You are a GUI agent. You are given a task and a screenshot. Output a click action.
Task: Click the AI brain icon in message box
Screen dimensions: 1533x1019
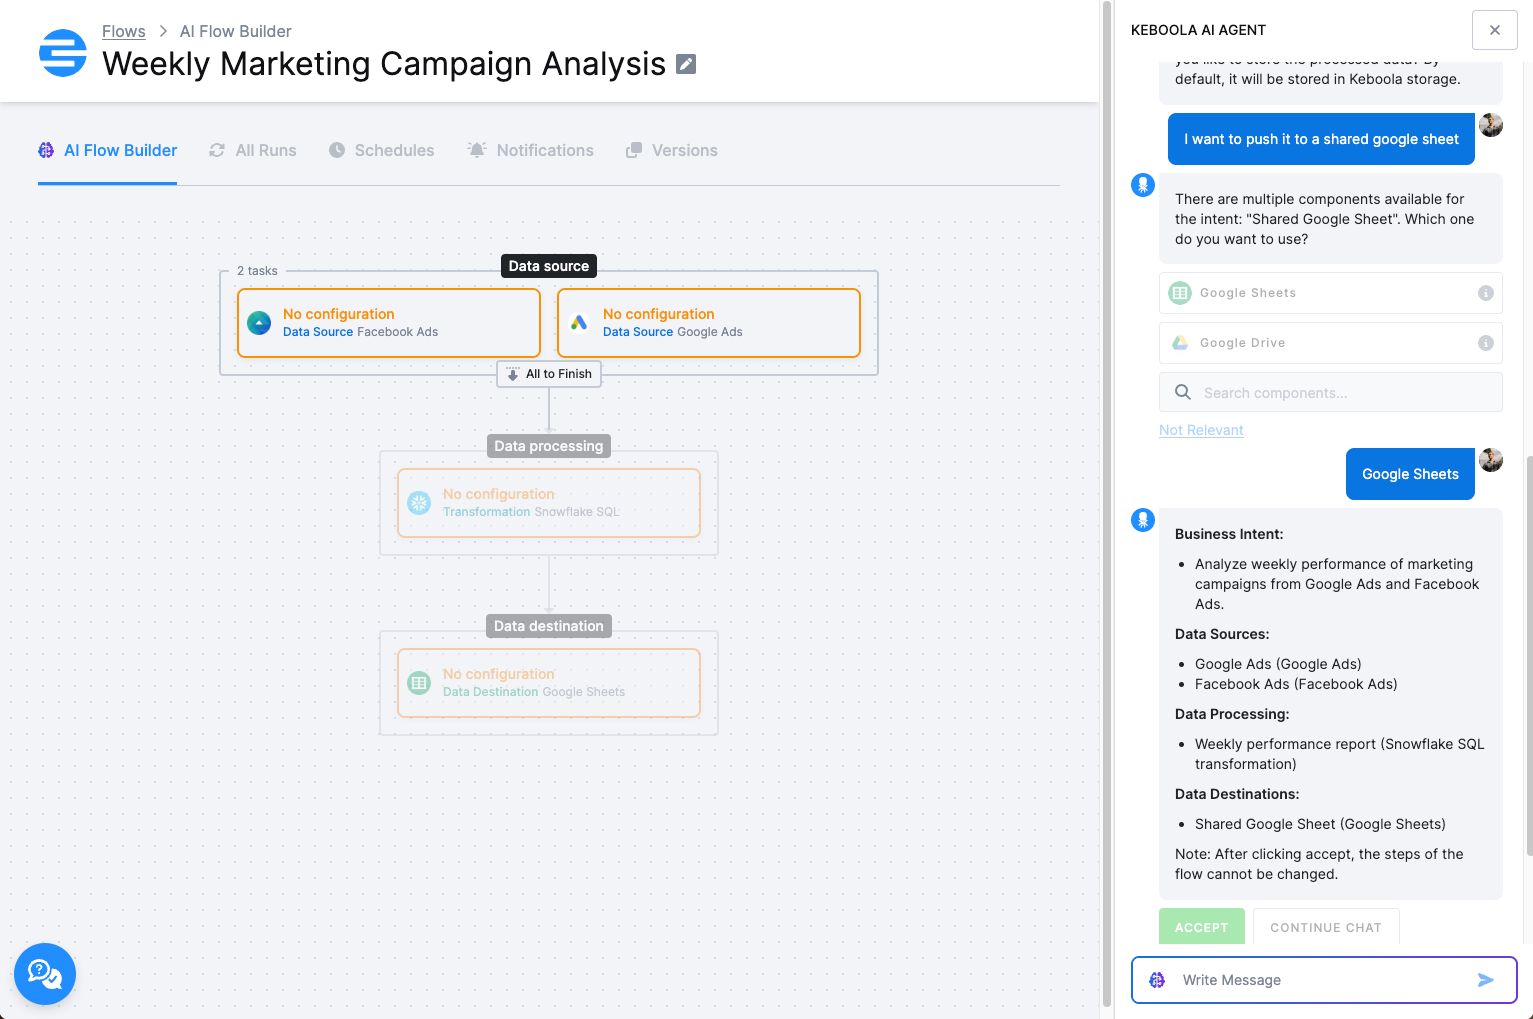pyautogui.click(x=1157, y=980)
